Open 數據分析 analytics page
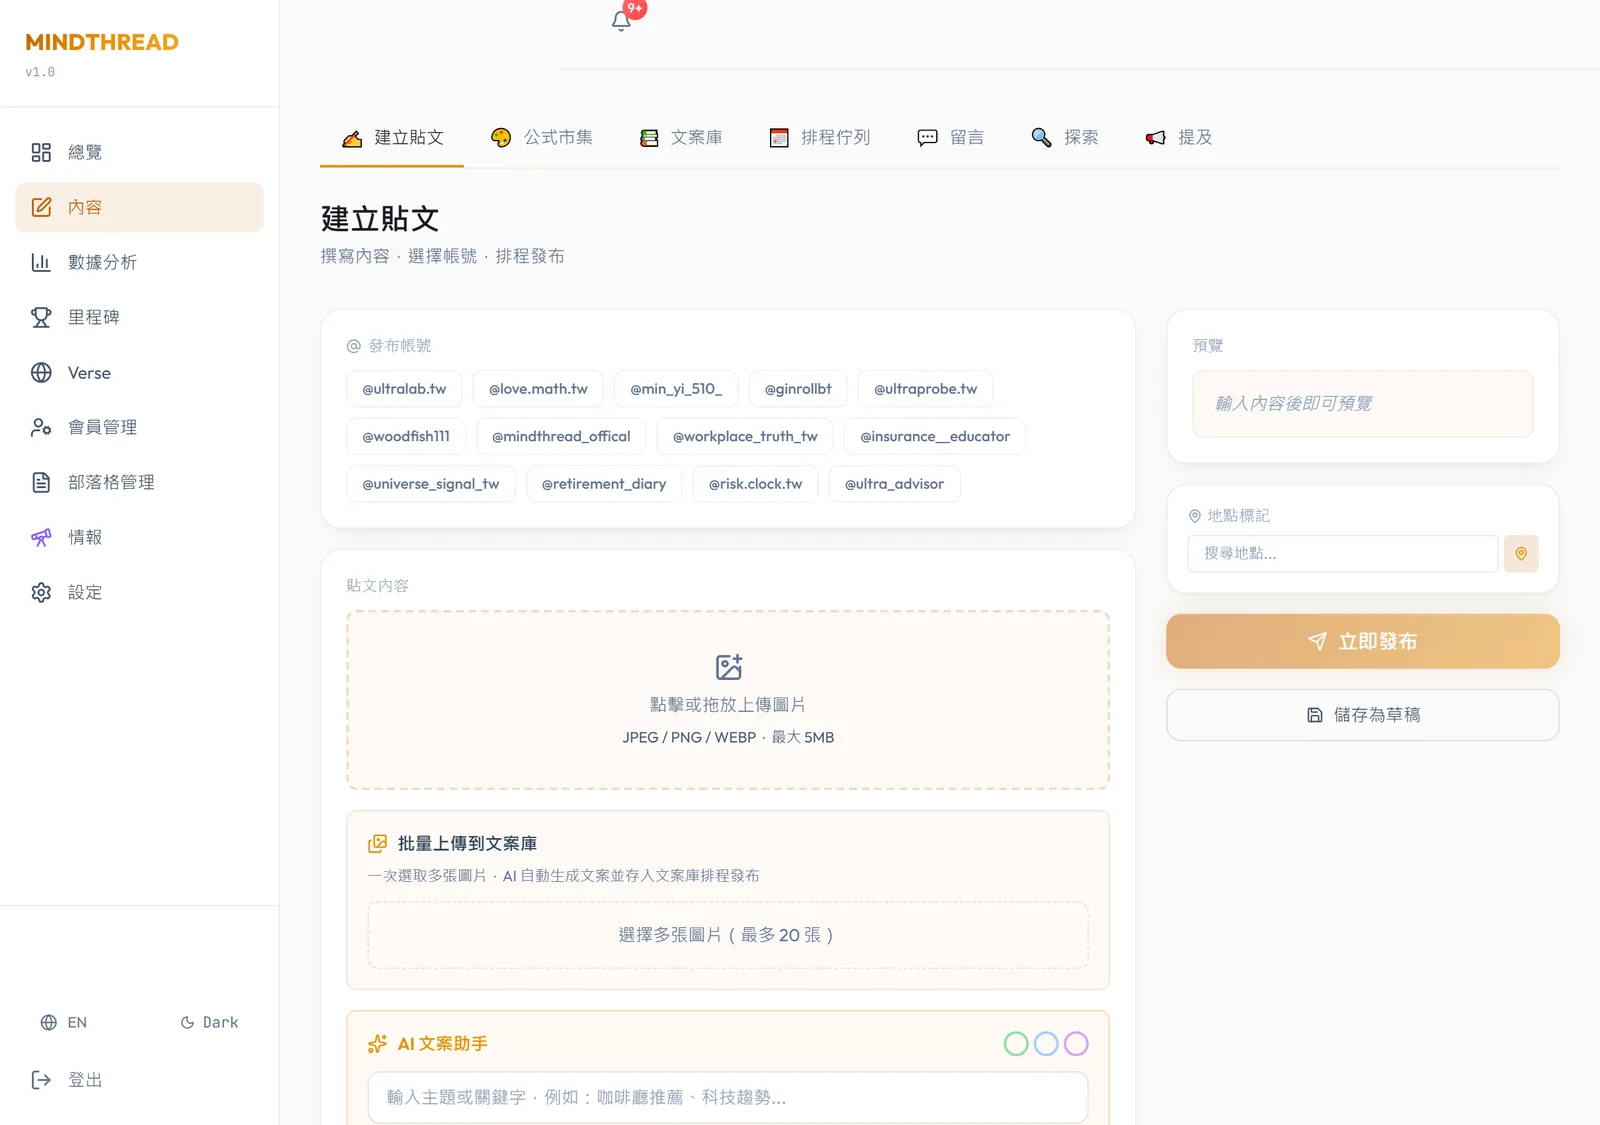 pos(139,262)
